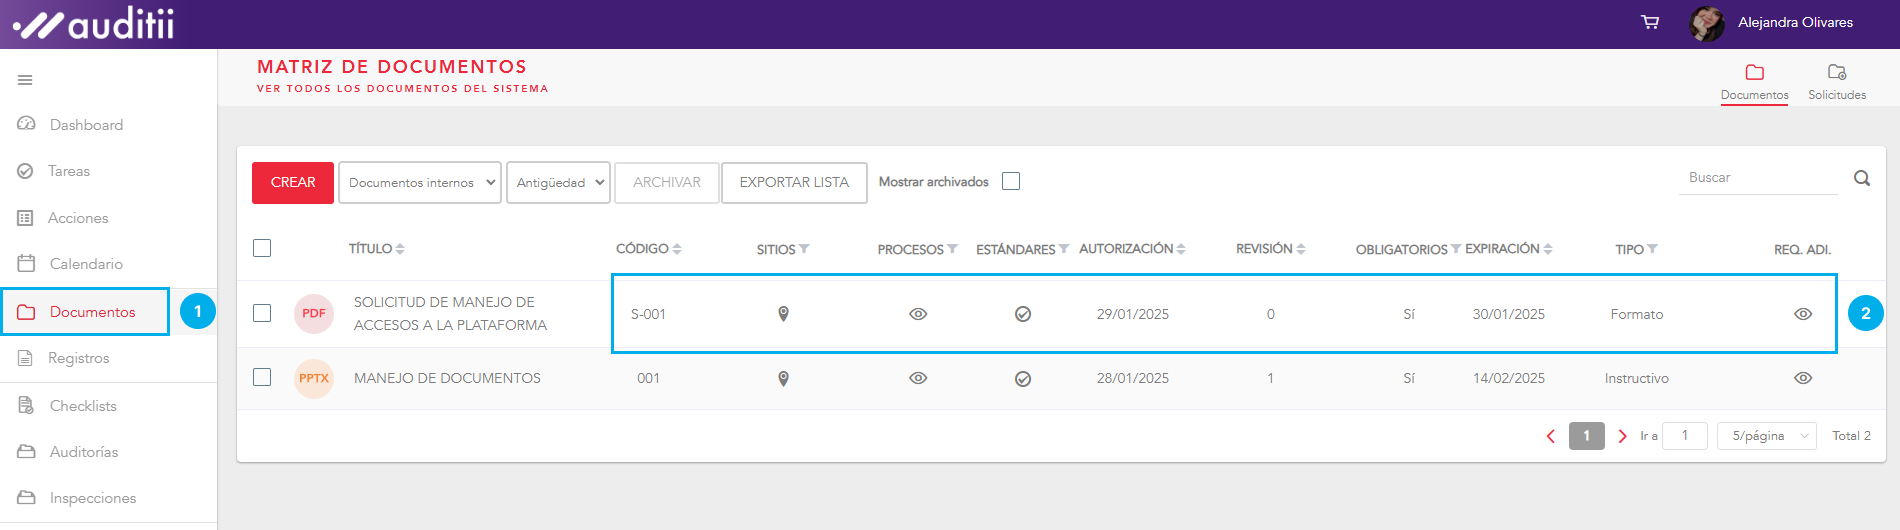
Task: Go to next page arrow
Action: (1622, 436)
